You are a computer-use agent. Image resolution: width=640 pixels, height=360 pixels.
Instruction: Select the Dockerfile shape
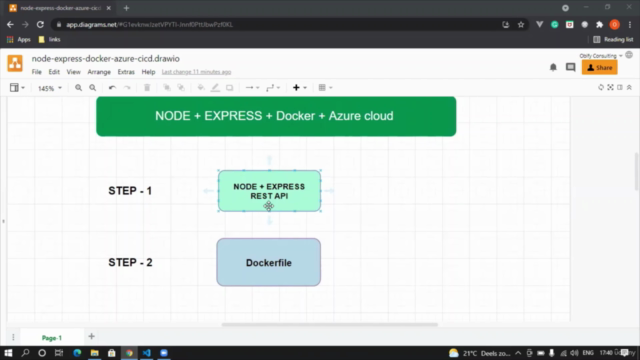[x=269, y=262]
